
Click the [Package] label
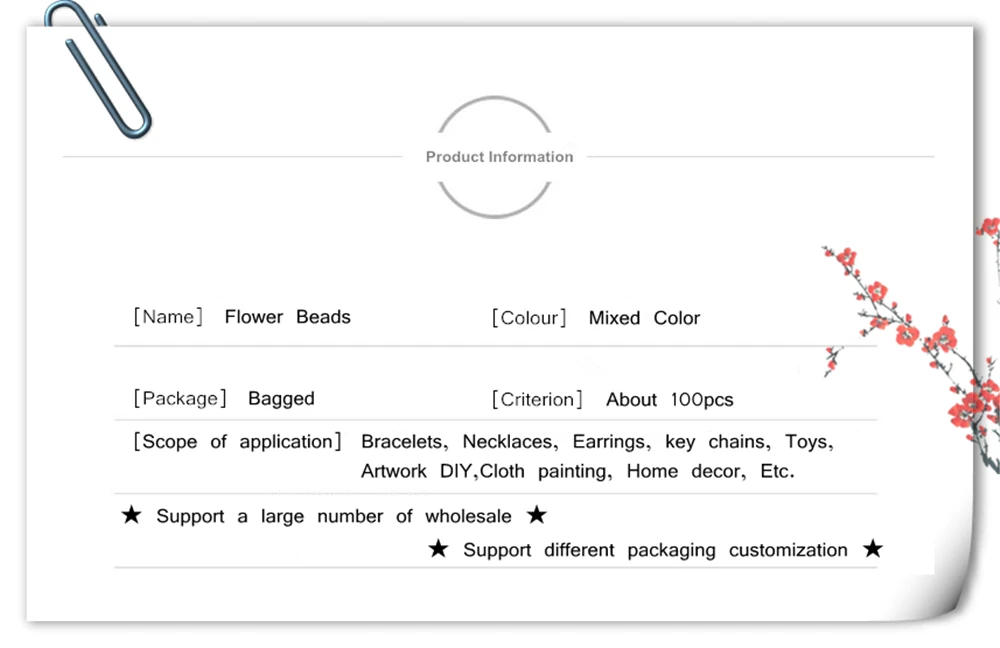point(180,399)
